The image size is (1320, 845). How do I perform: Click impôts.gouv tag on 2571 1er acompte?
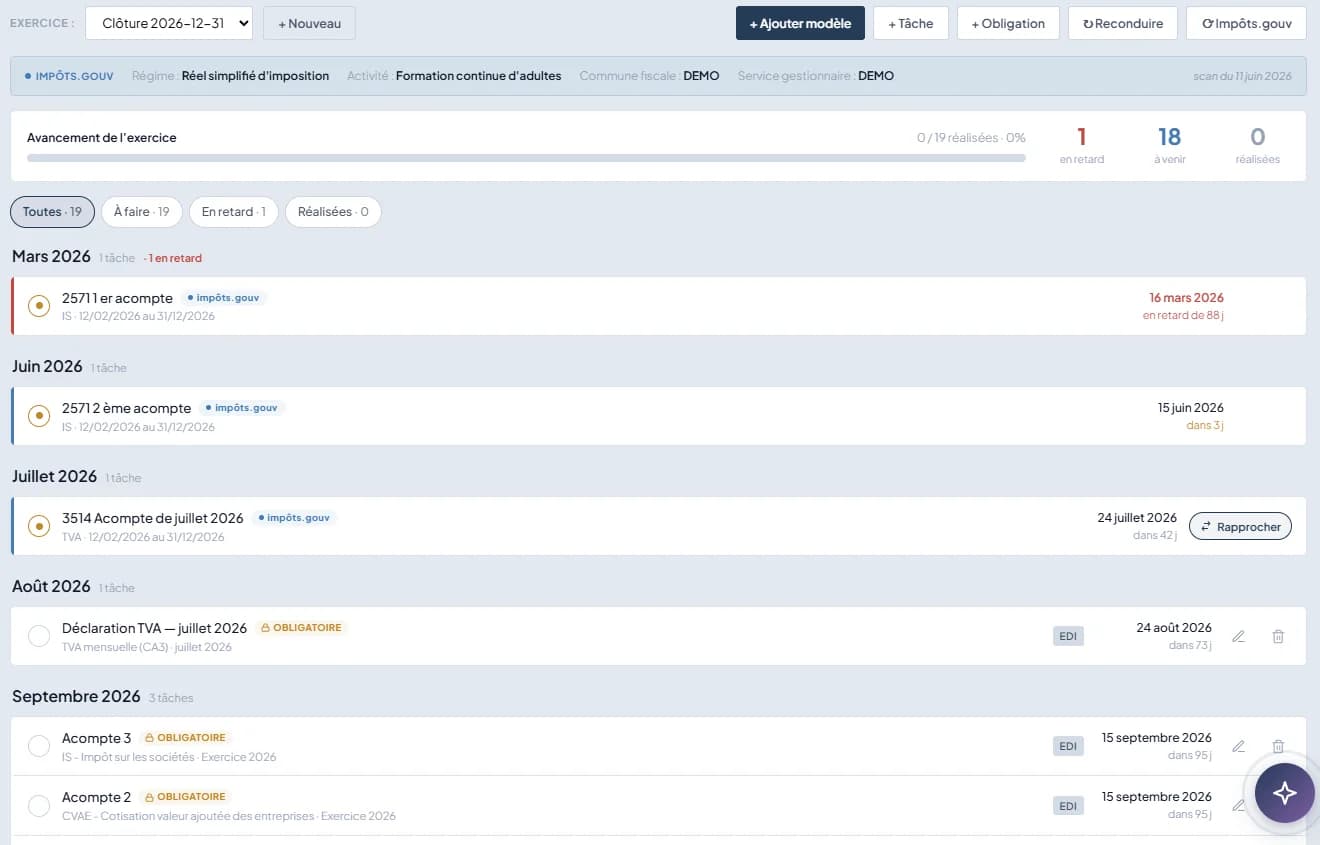tap(224, 298)
